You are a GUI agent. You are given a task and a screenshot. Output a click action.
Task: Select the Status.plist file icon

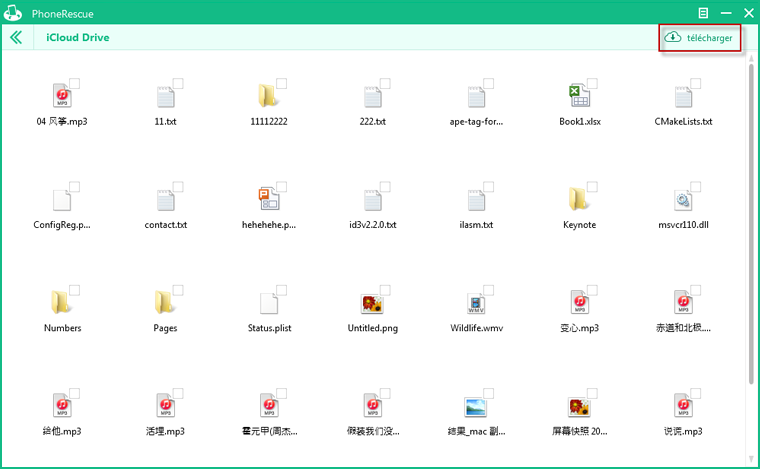269,303
